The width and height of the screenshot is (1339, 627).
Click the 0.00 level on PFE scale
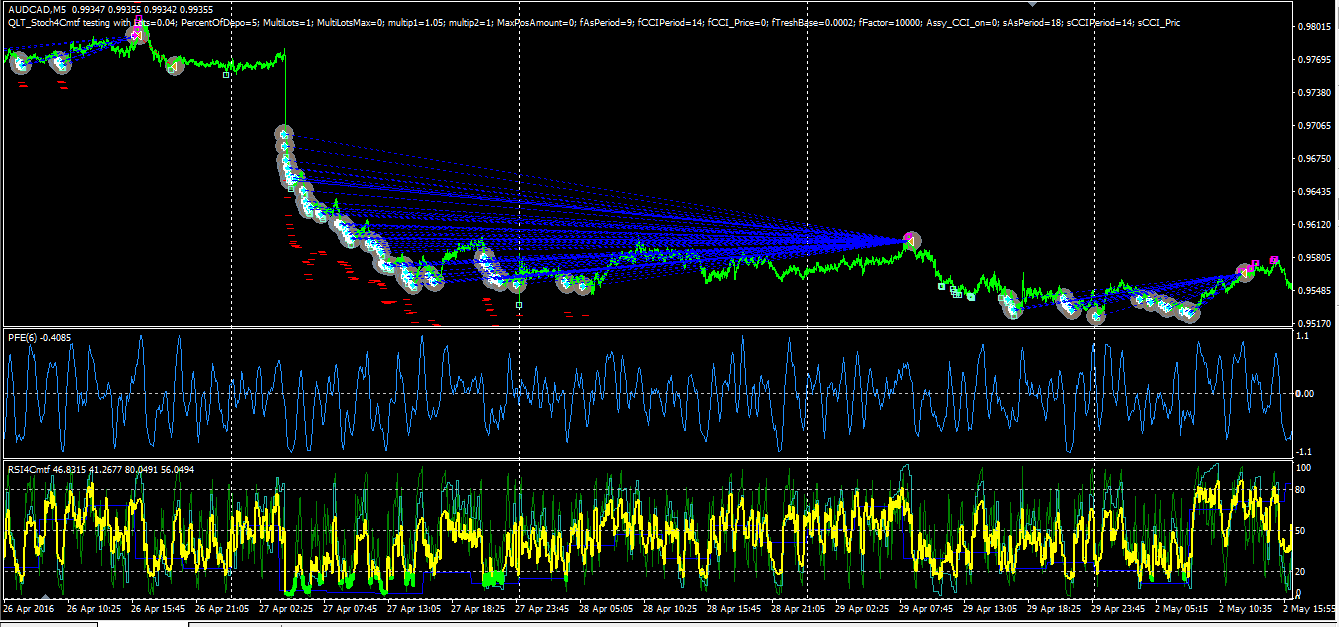(x=1304, y=394)
